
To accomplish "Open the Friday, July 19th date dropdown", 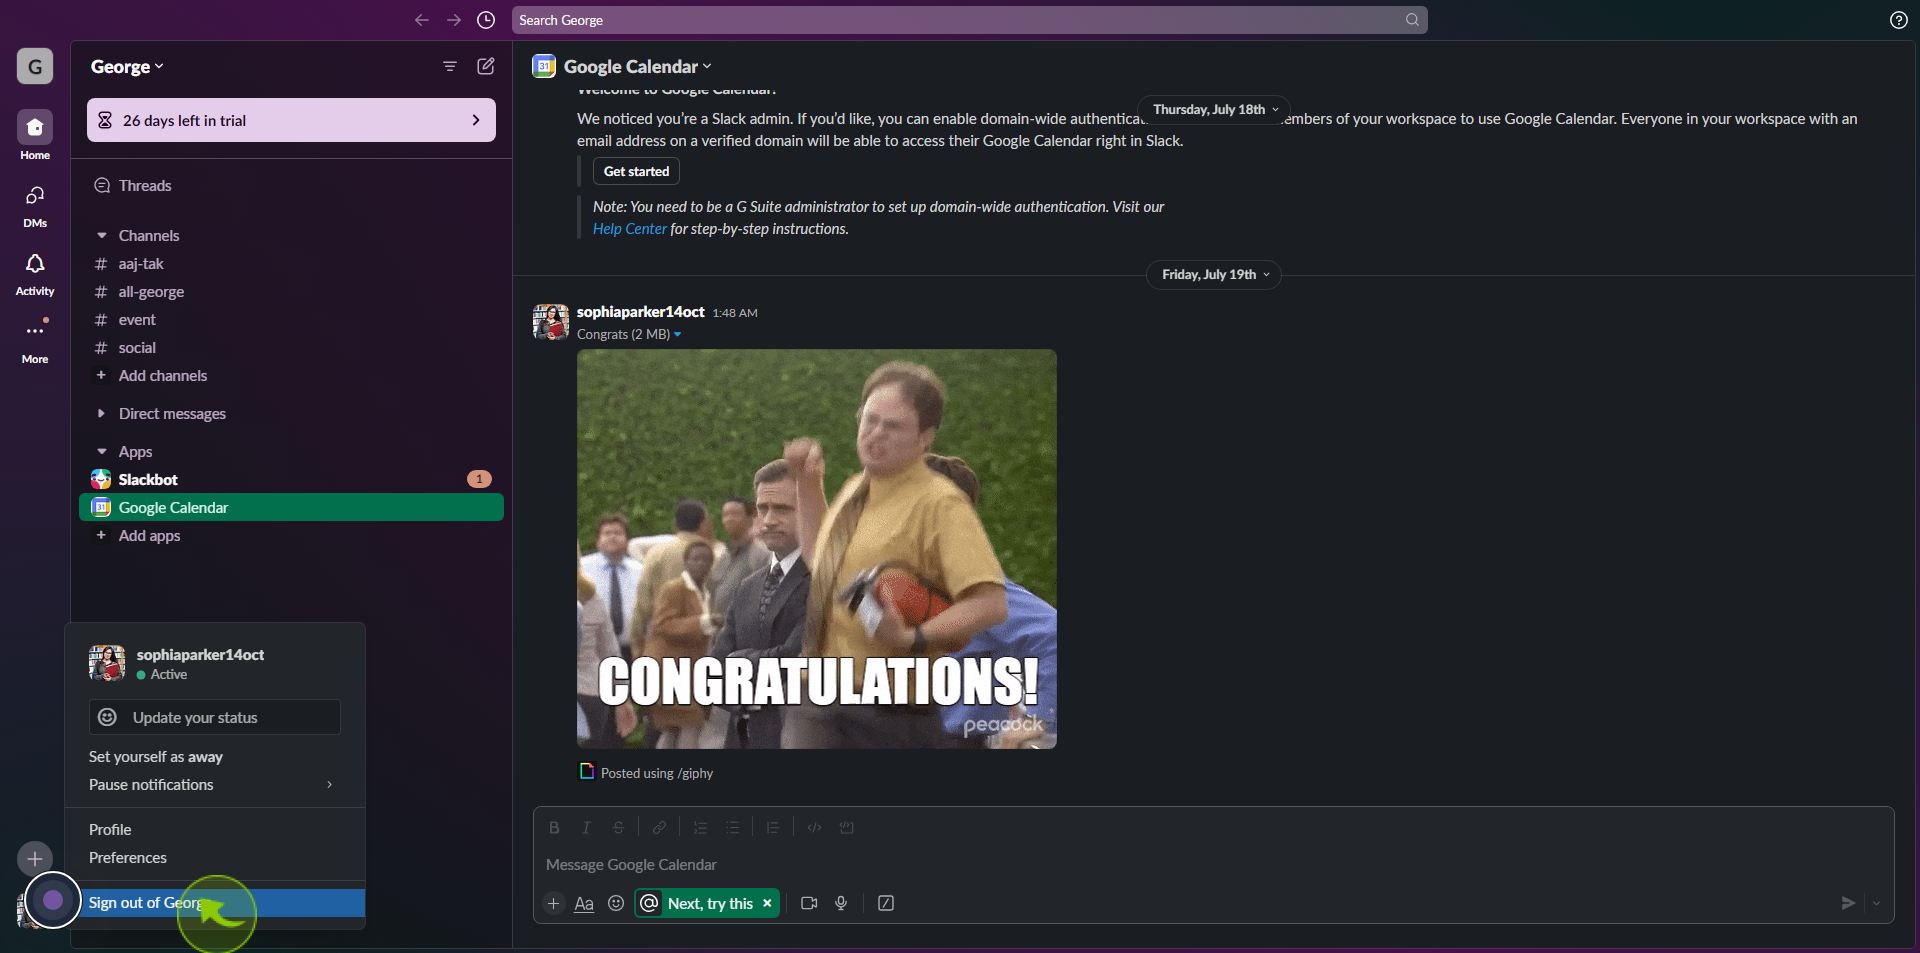I will pyautogui.click(x=1214, y=274).
